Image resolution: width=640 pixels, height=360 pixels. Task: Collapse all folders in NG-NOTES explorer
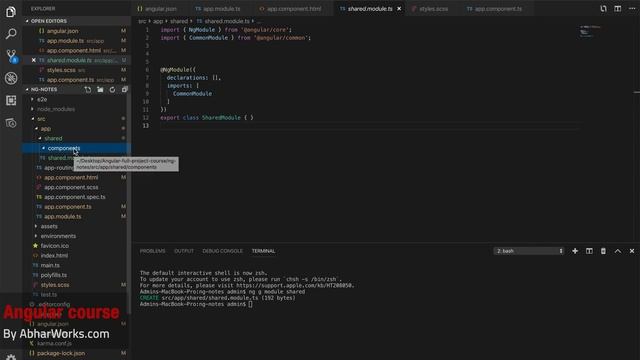click(x=124, y=89)
